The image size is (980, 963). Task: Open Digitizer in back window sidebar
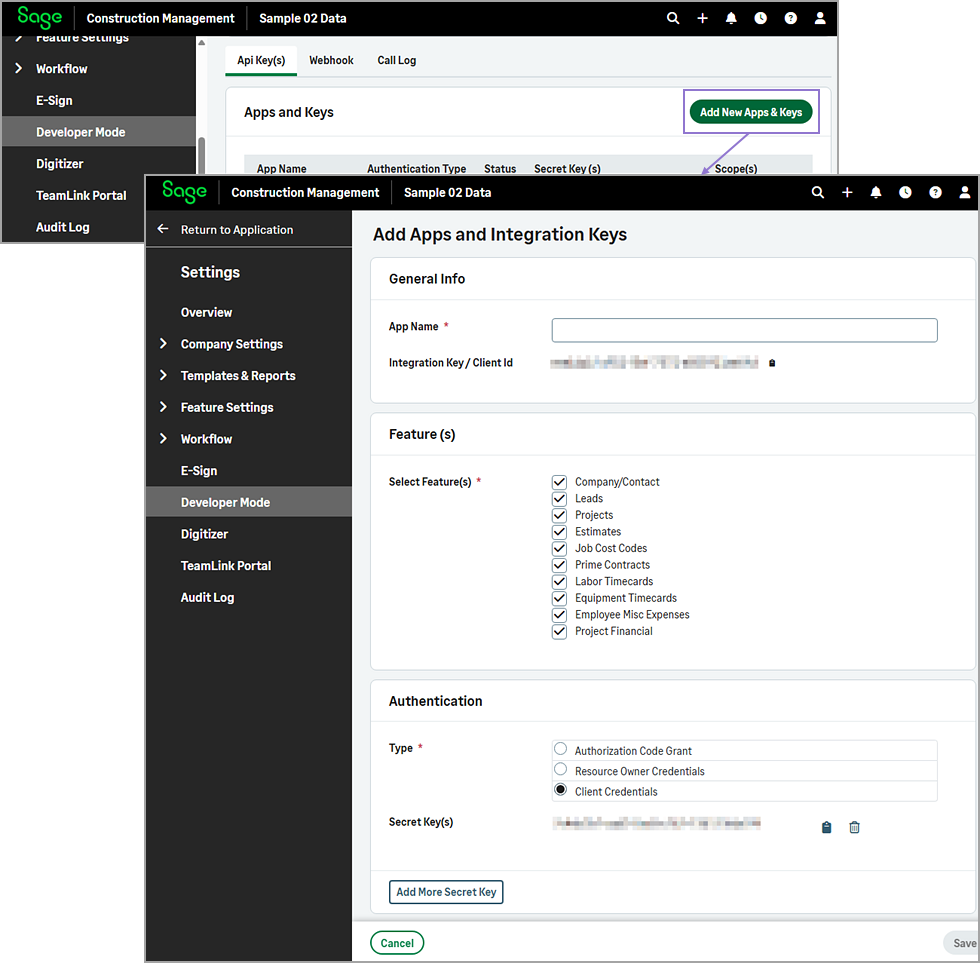coord(59,164)
